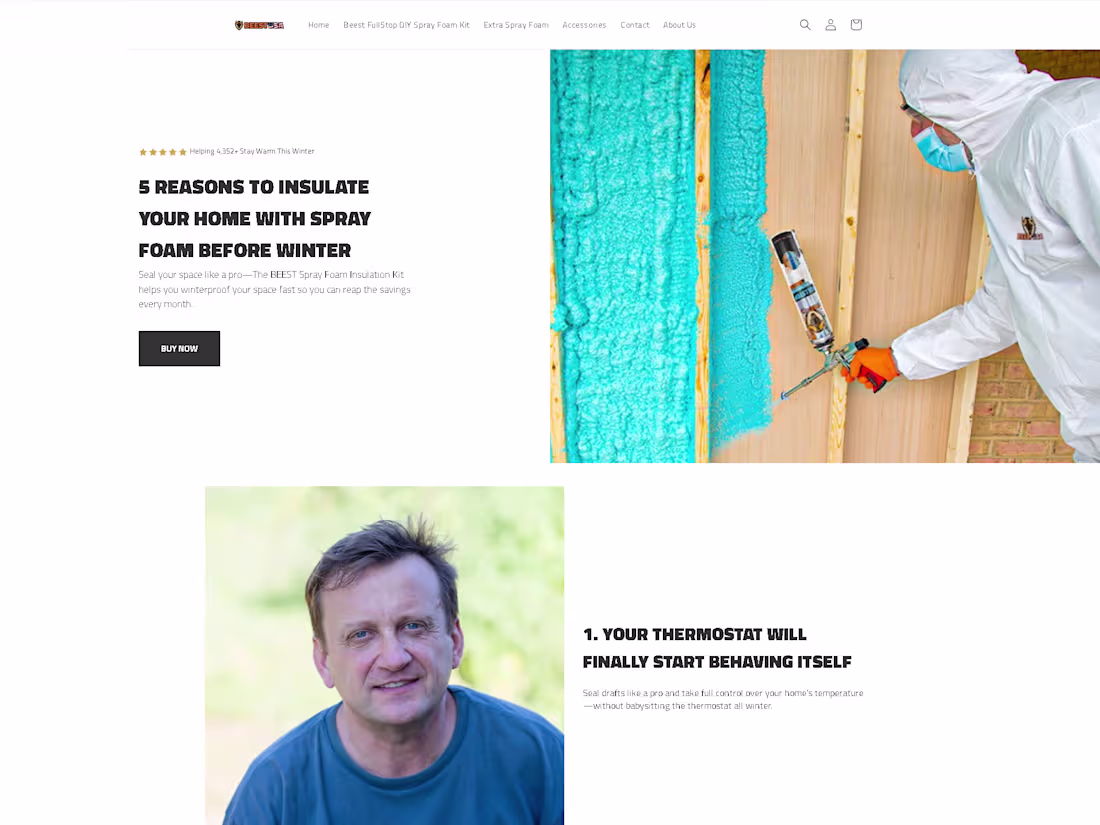Click the portrait of man in blue shirt
The image size is (1100, 825).
384,656
